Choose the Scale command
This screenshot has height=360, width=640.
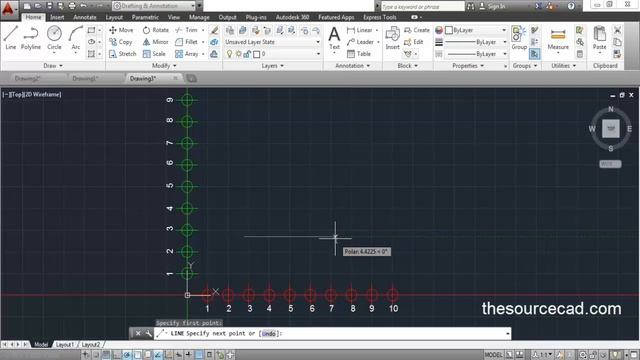[154, 53]
